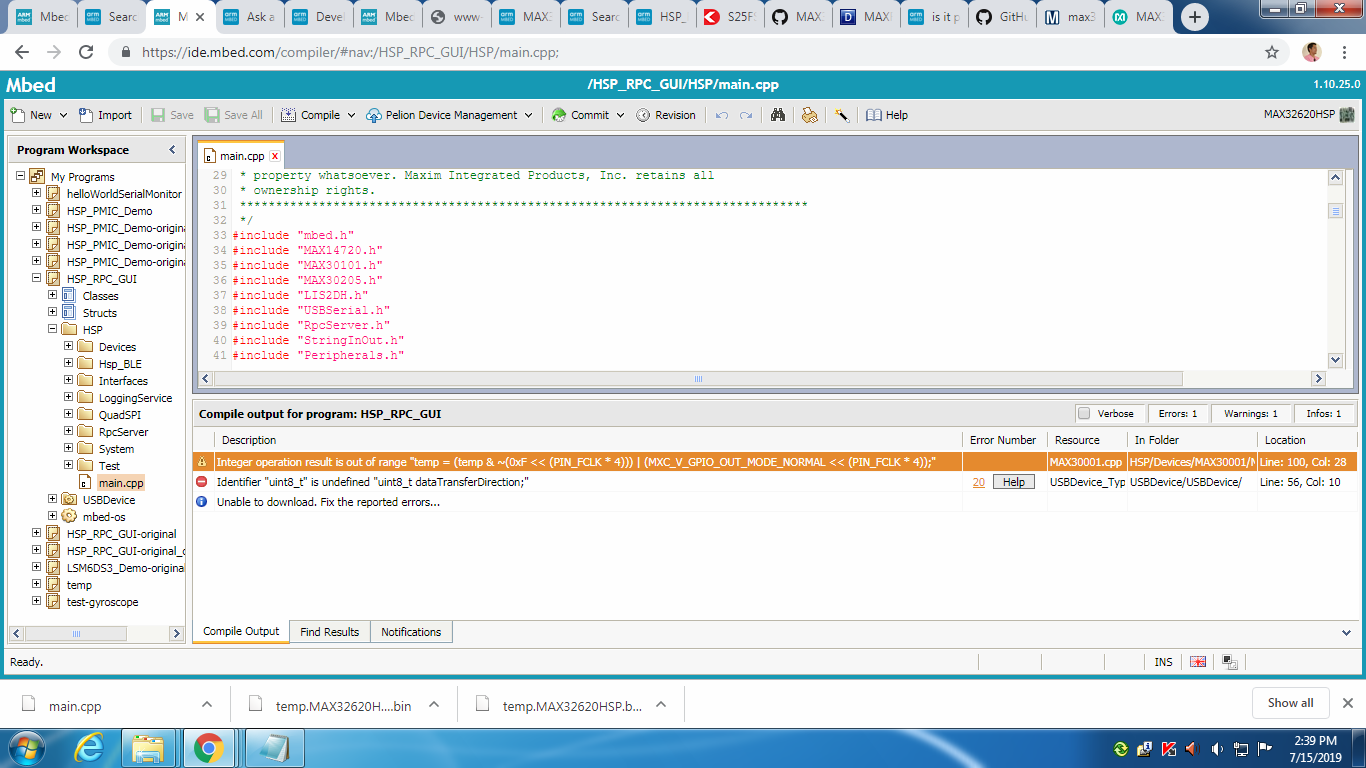Click the printer icon in the toolbar
The height and width of the screenshot is (768, 1366).
pos(810,115)
